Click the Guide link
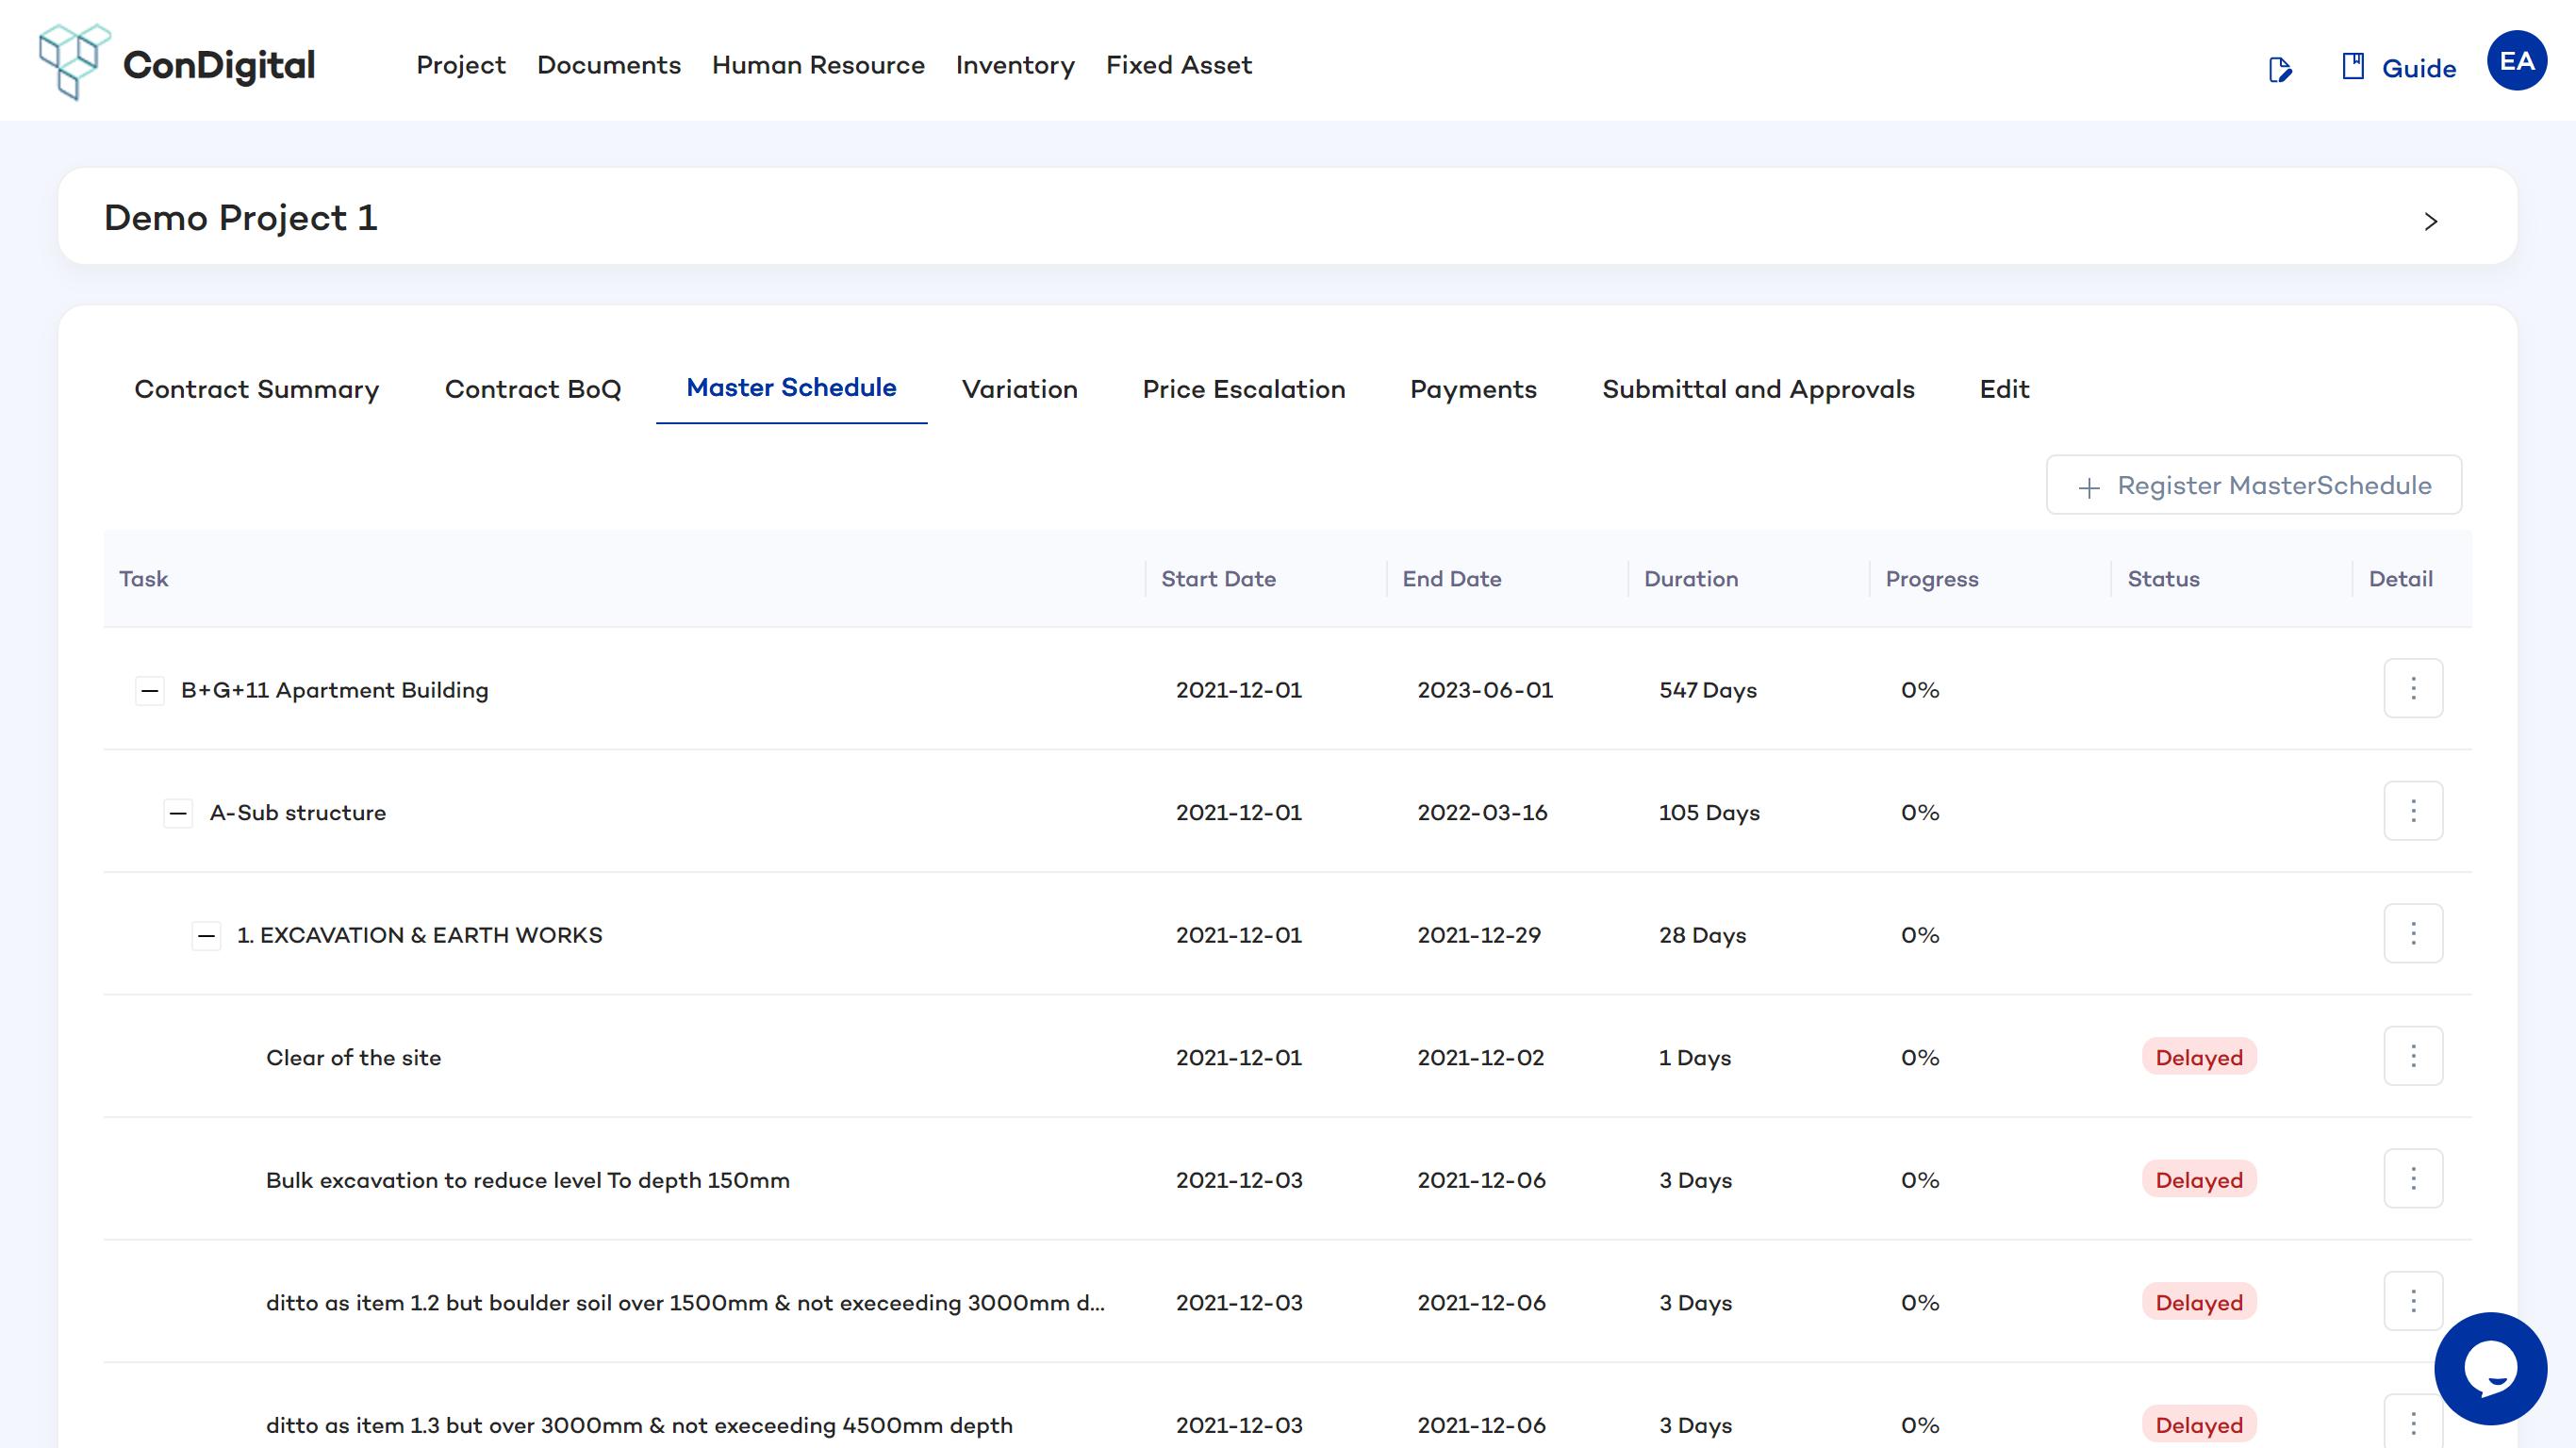 [x=2418, y=68]
